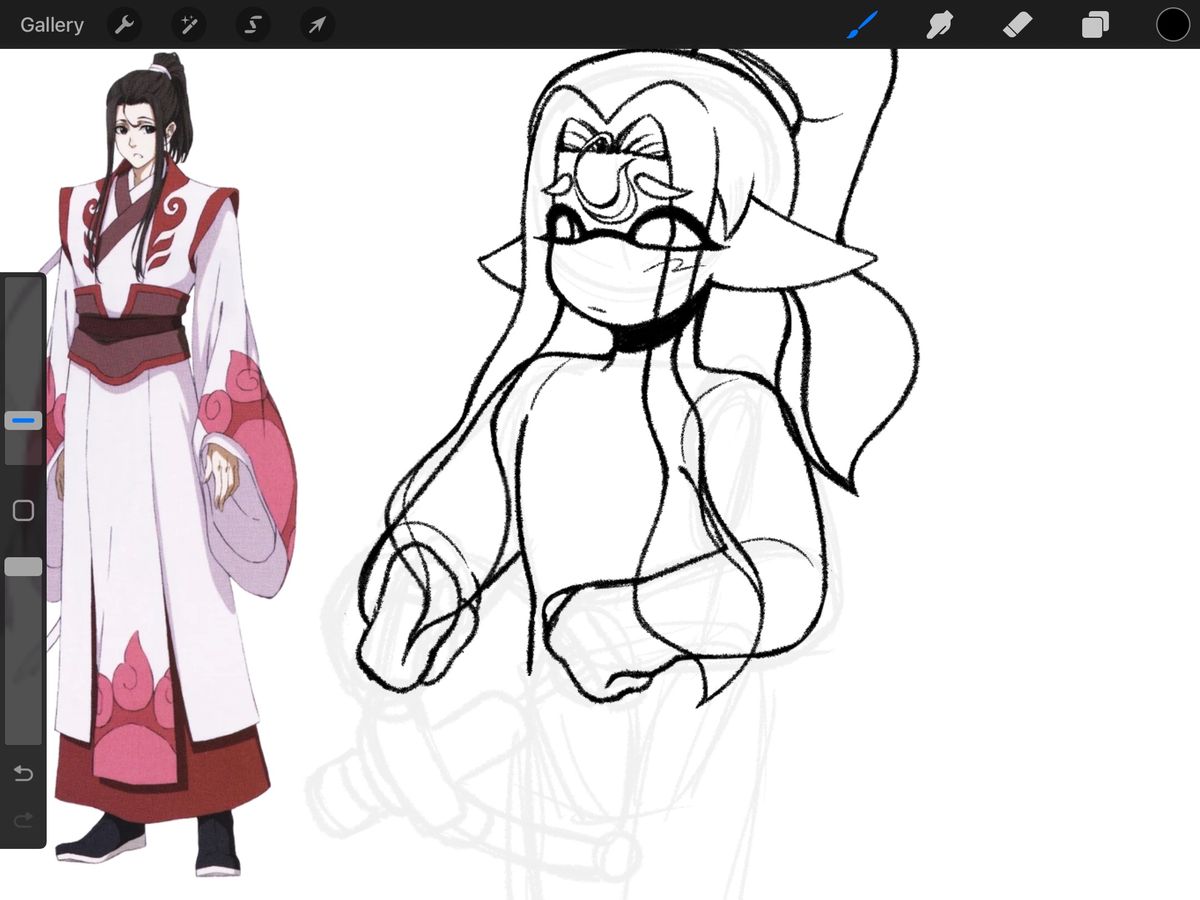Image resolution: width=1200 pixels, height=900 pixels.
Task: Click the brush size slider handle
Action: click(x=23, y=421)
